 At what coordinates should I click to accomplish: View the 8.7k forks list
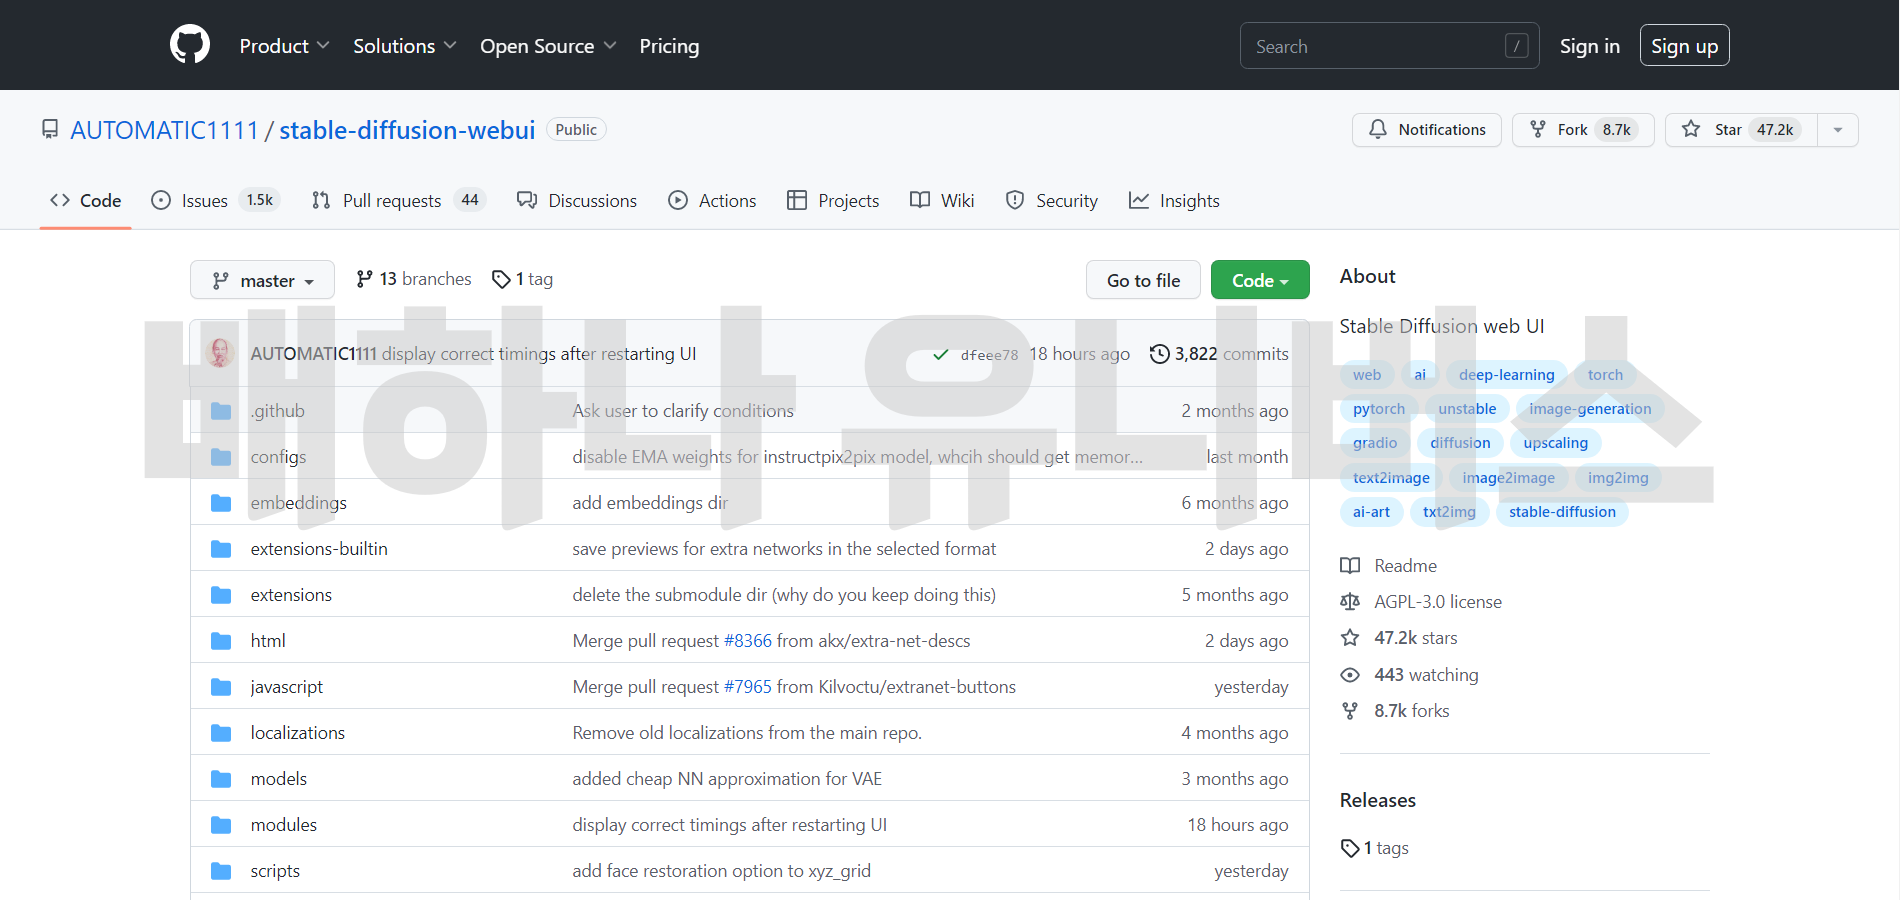[1395, 711]
